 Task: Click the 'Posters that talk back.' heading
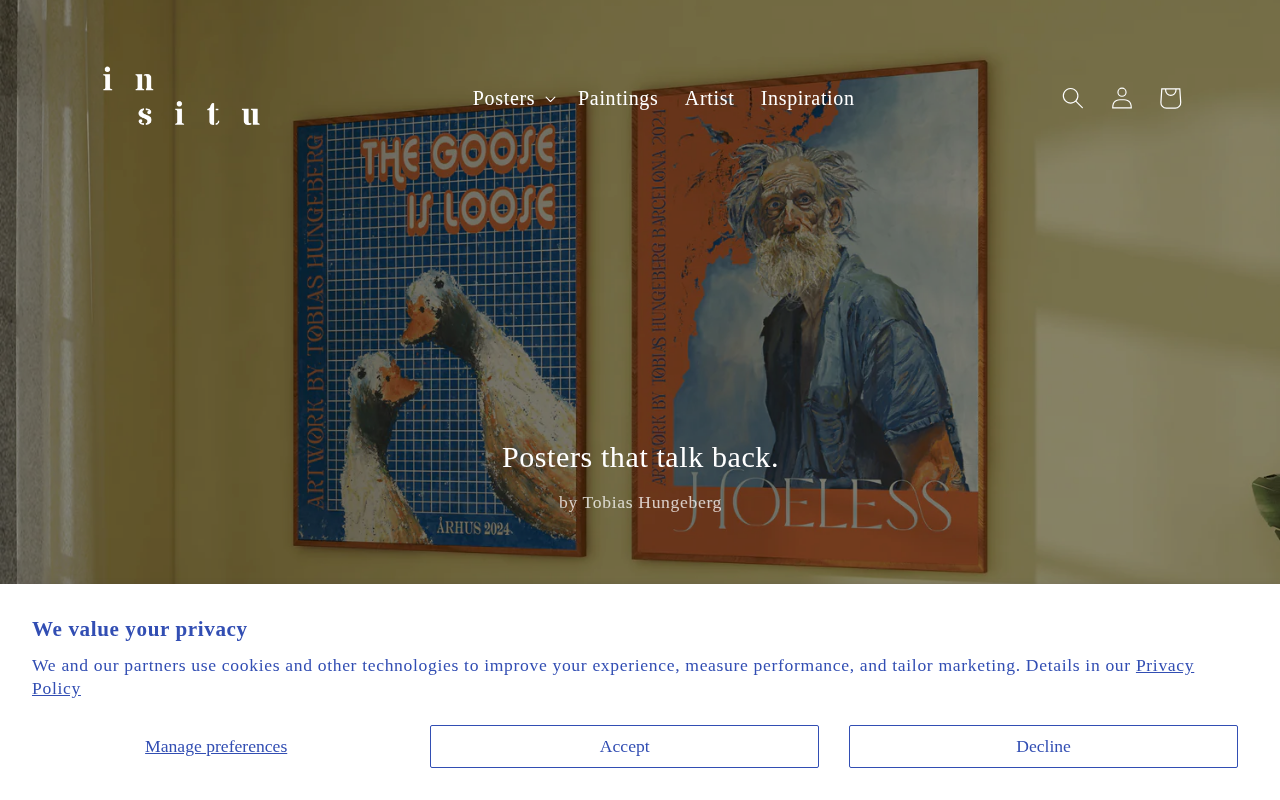(640, 457)
